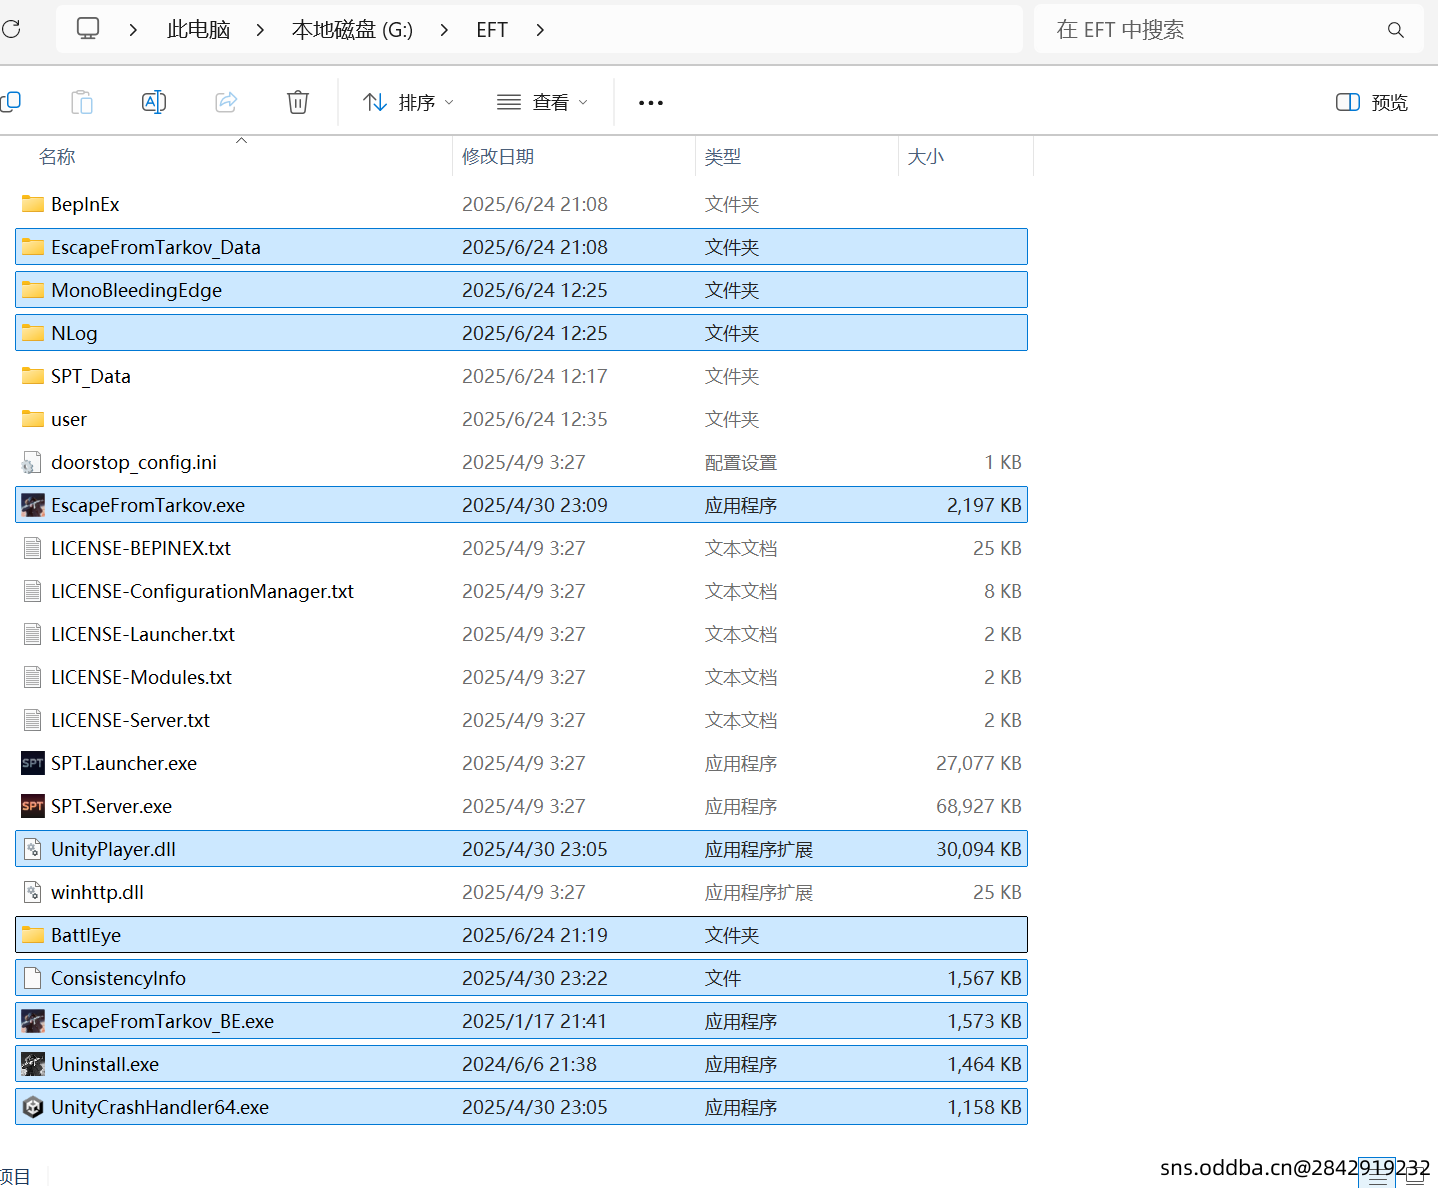1438x1188 pixels.
Task: Select the LICENSE-Server.txt file name
Action: pos(131,720)
